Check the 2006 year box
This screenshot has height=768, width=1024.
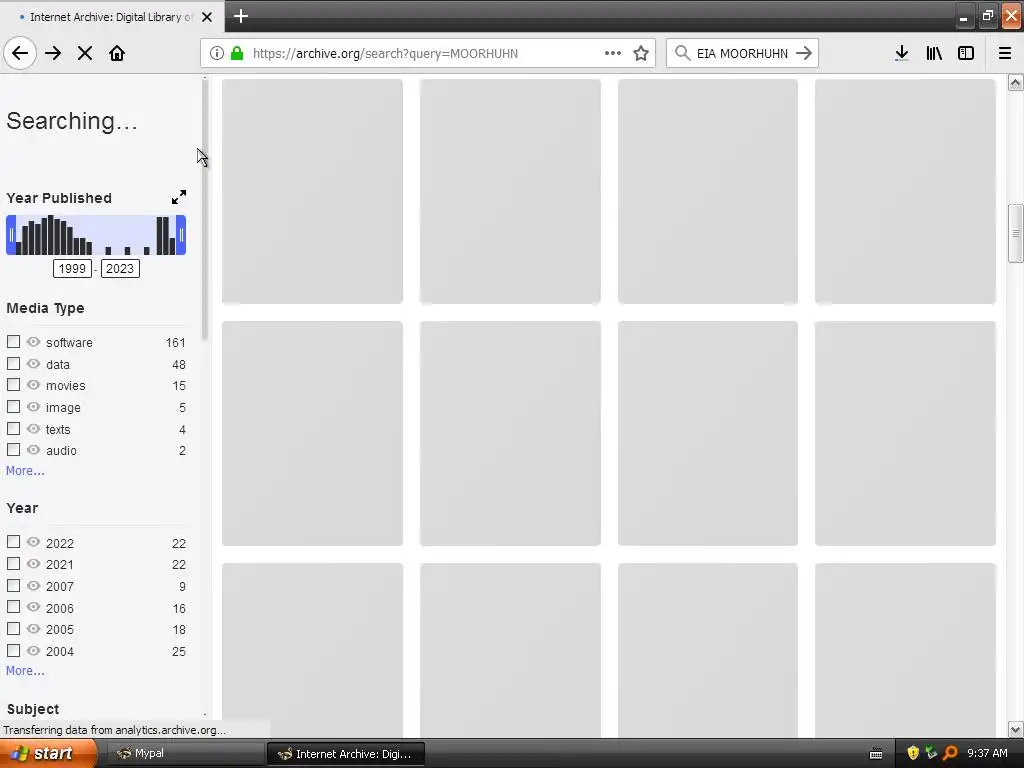[x=13, y=607]
